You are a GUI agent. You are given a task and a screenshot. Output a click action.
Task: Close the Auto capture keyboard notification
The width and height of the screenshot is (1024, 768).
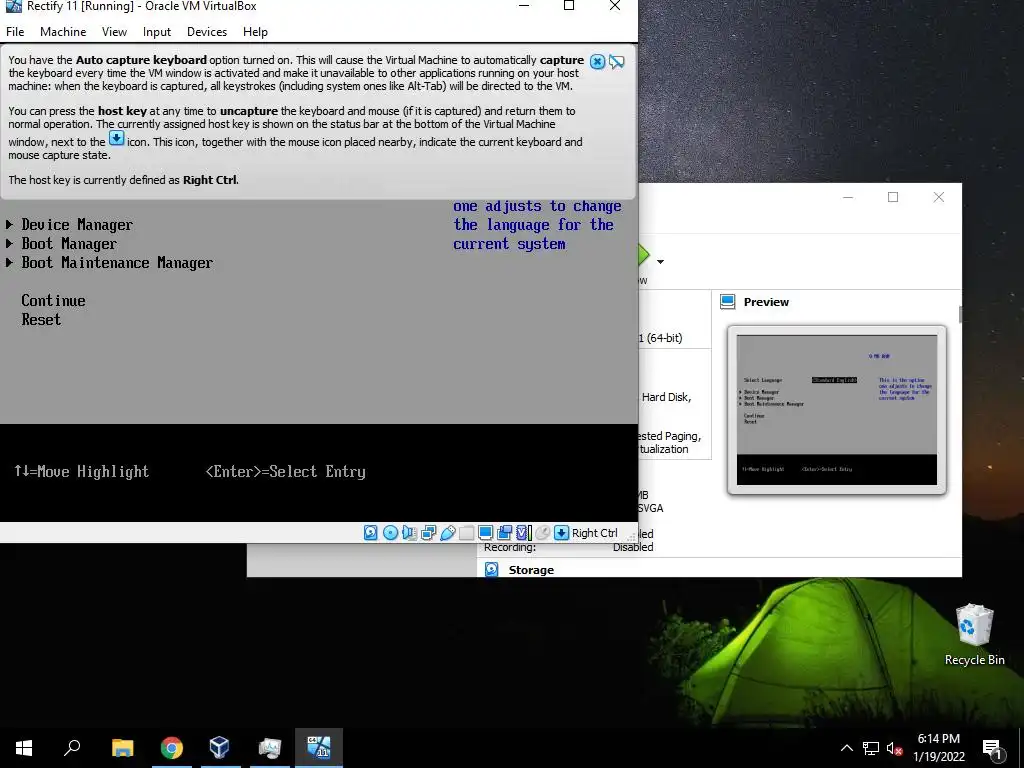597,61
